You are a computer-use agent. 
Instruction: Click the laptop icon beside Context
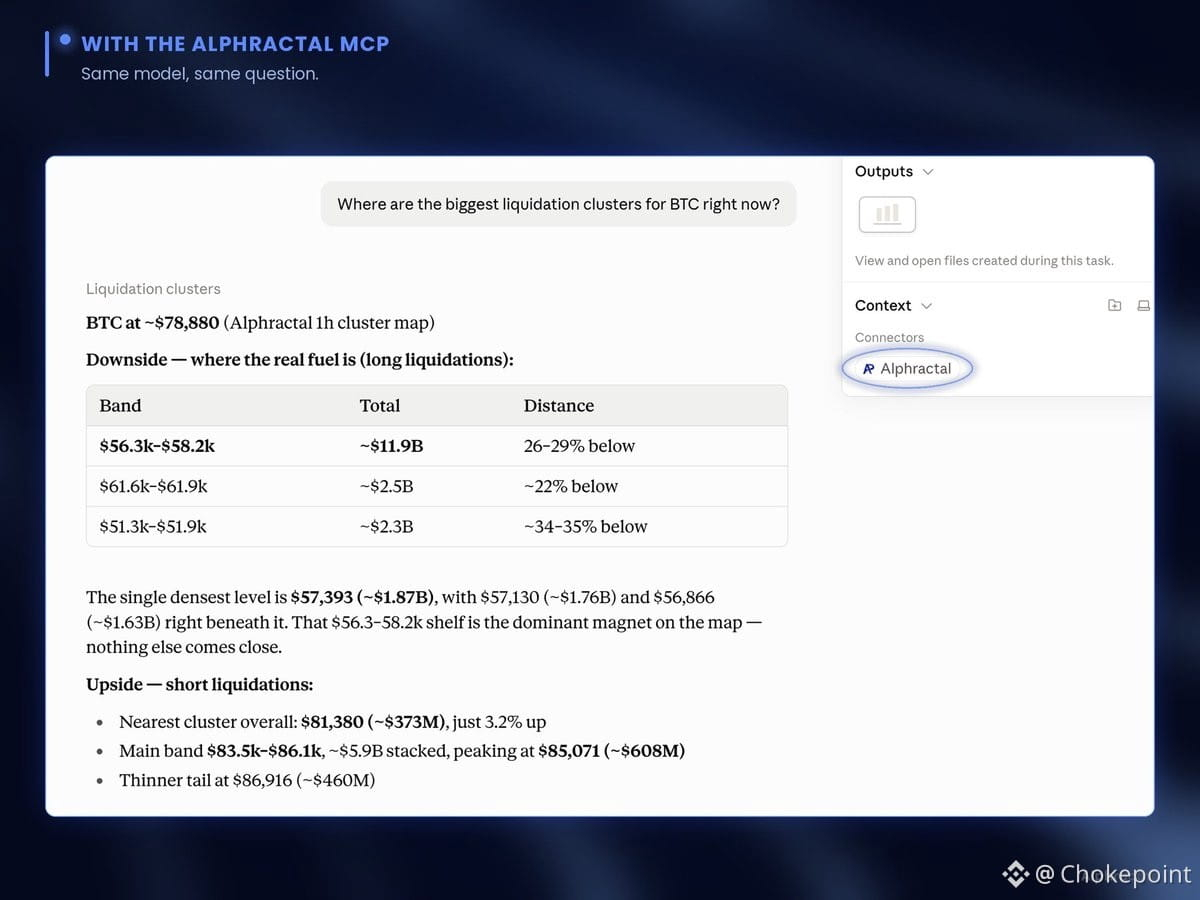(1143, 305)
